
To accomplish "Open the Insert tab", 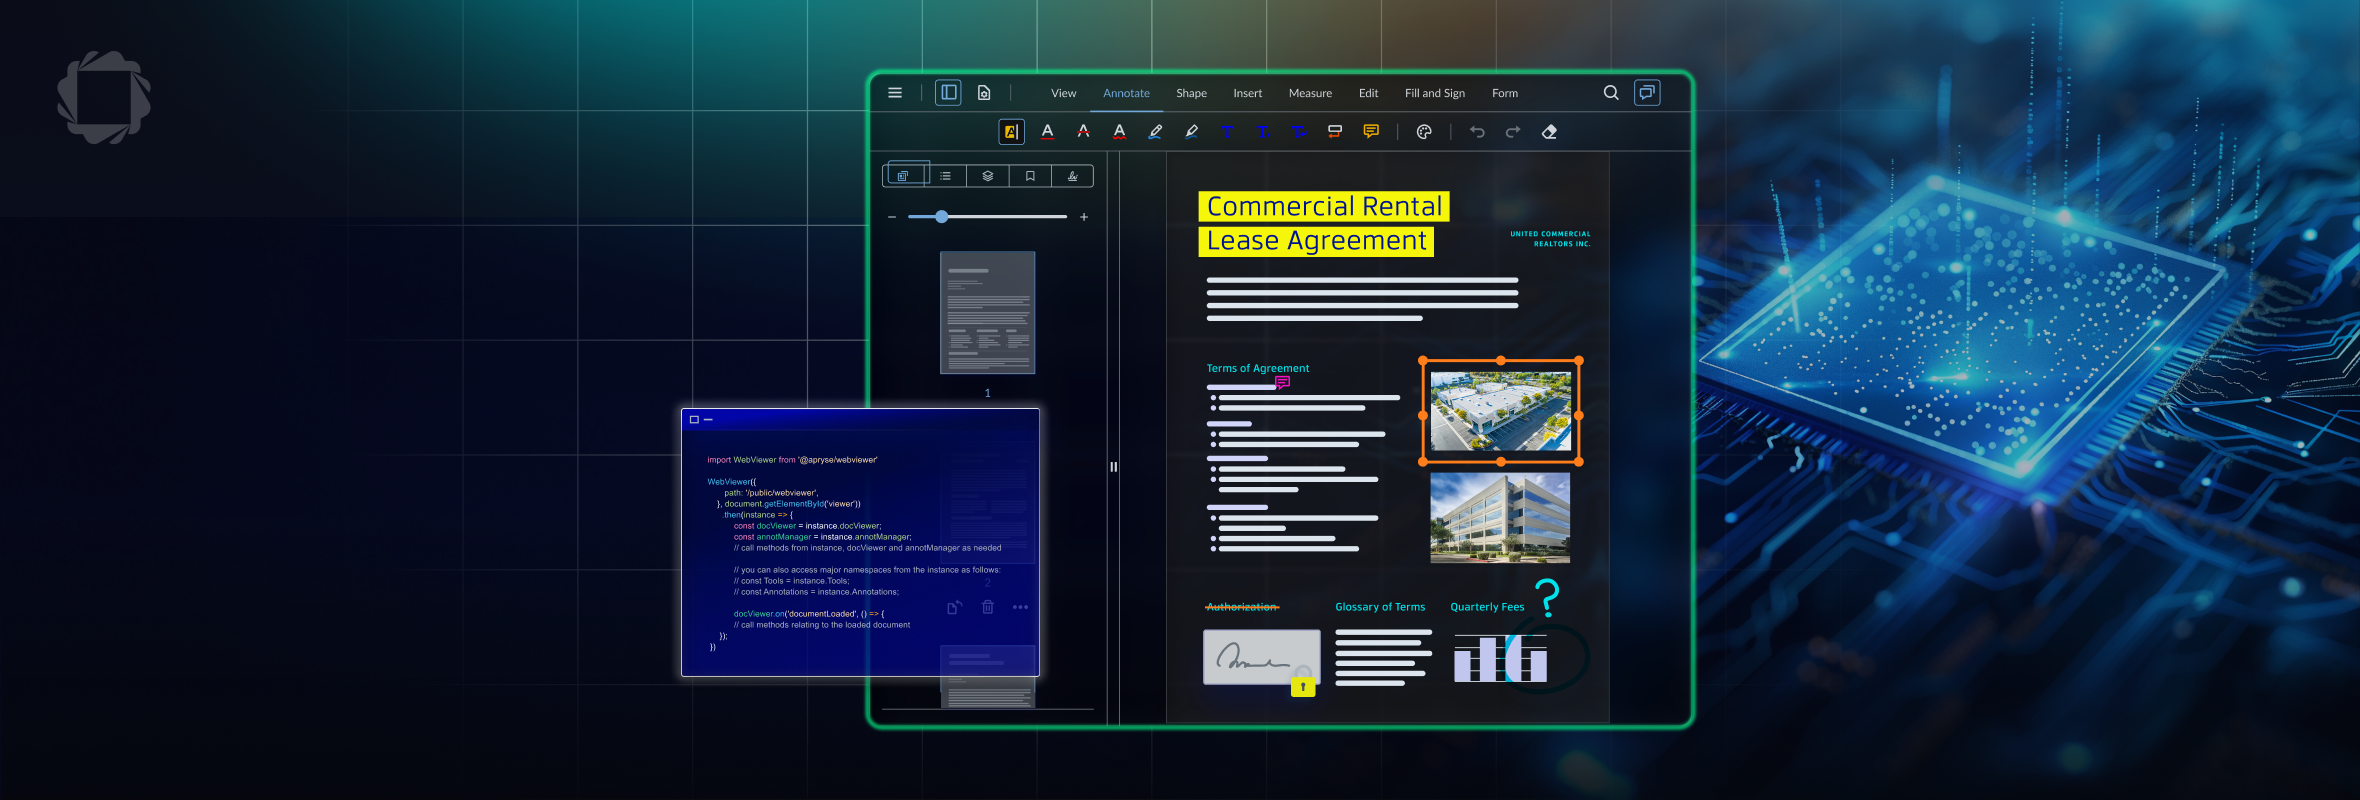I will 1247,93.
